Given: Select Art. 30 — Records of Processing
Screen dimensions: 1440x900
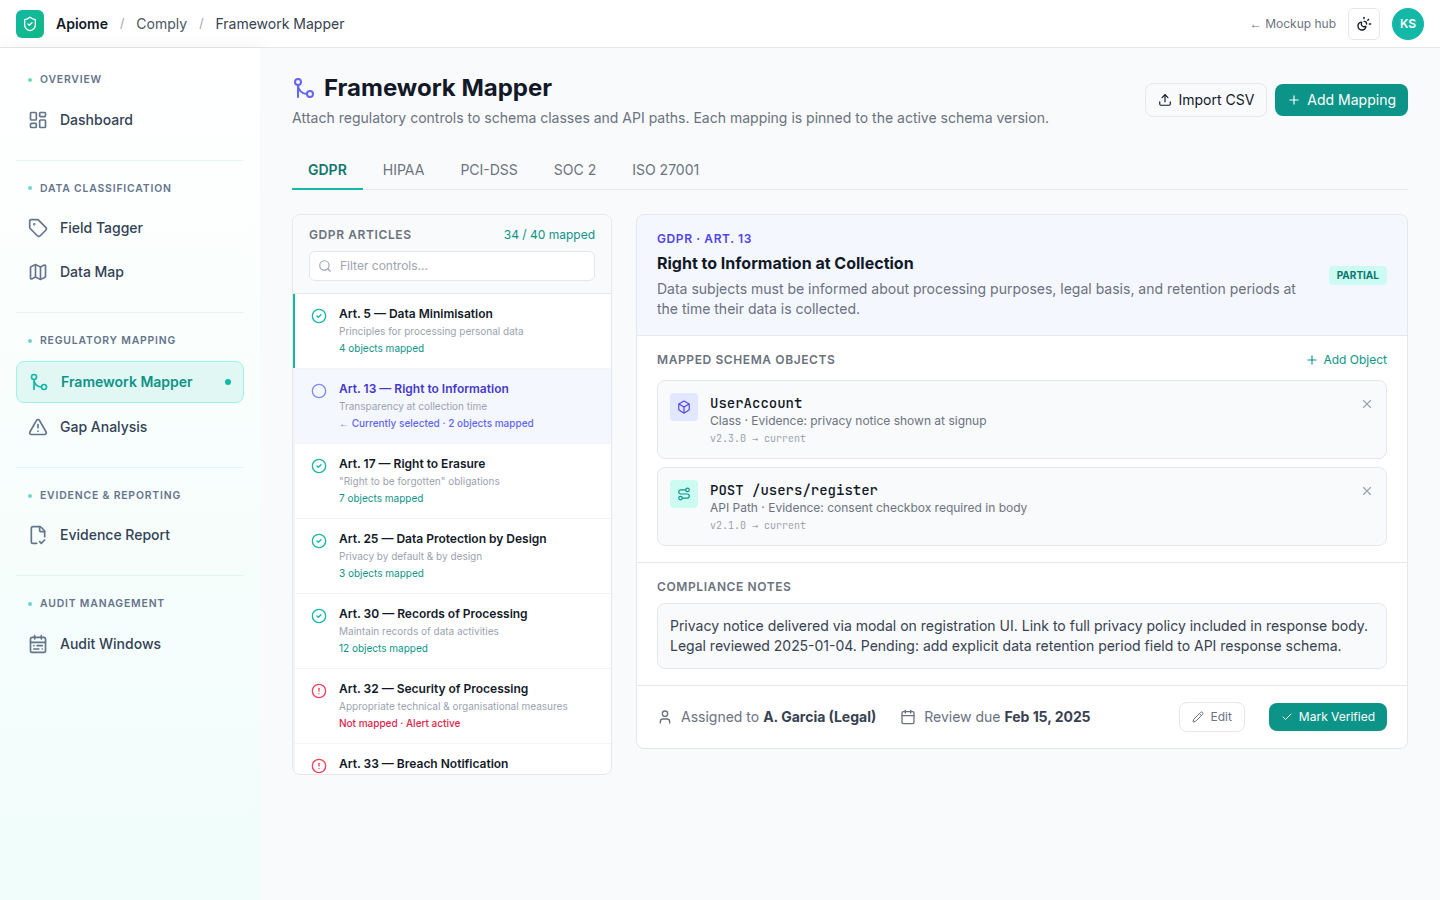Looking at the screenshot, I should click(452, 631).
